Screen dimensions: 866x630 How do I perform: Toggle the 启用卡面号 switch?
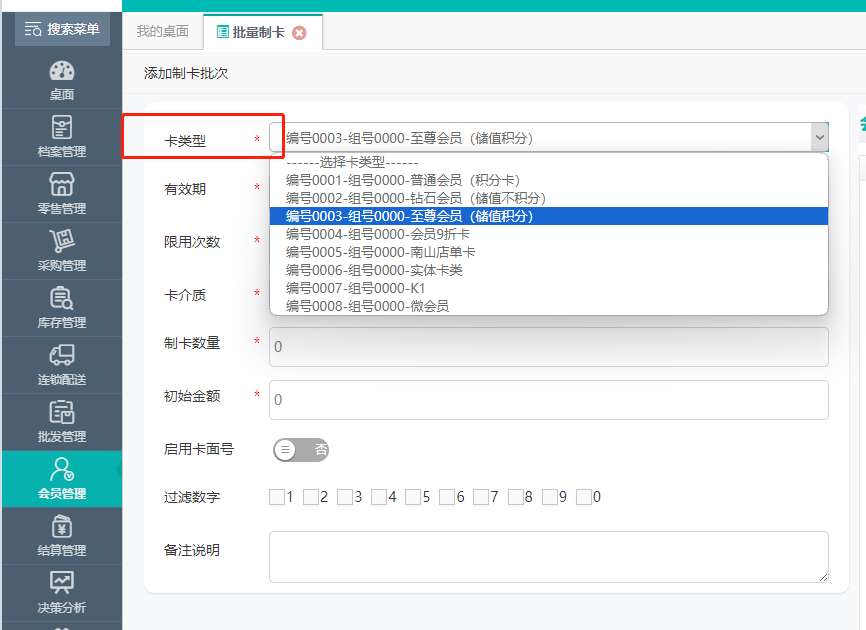click(x=301, y=449)
